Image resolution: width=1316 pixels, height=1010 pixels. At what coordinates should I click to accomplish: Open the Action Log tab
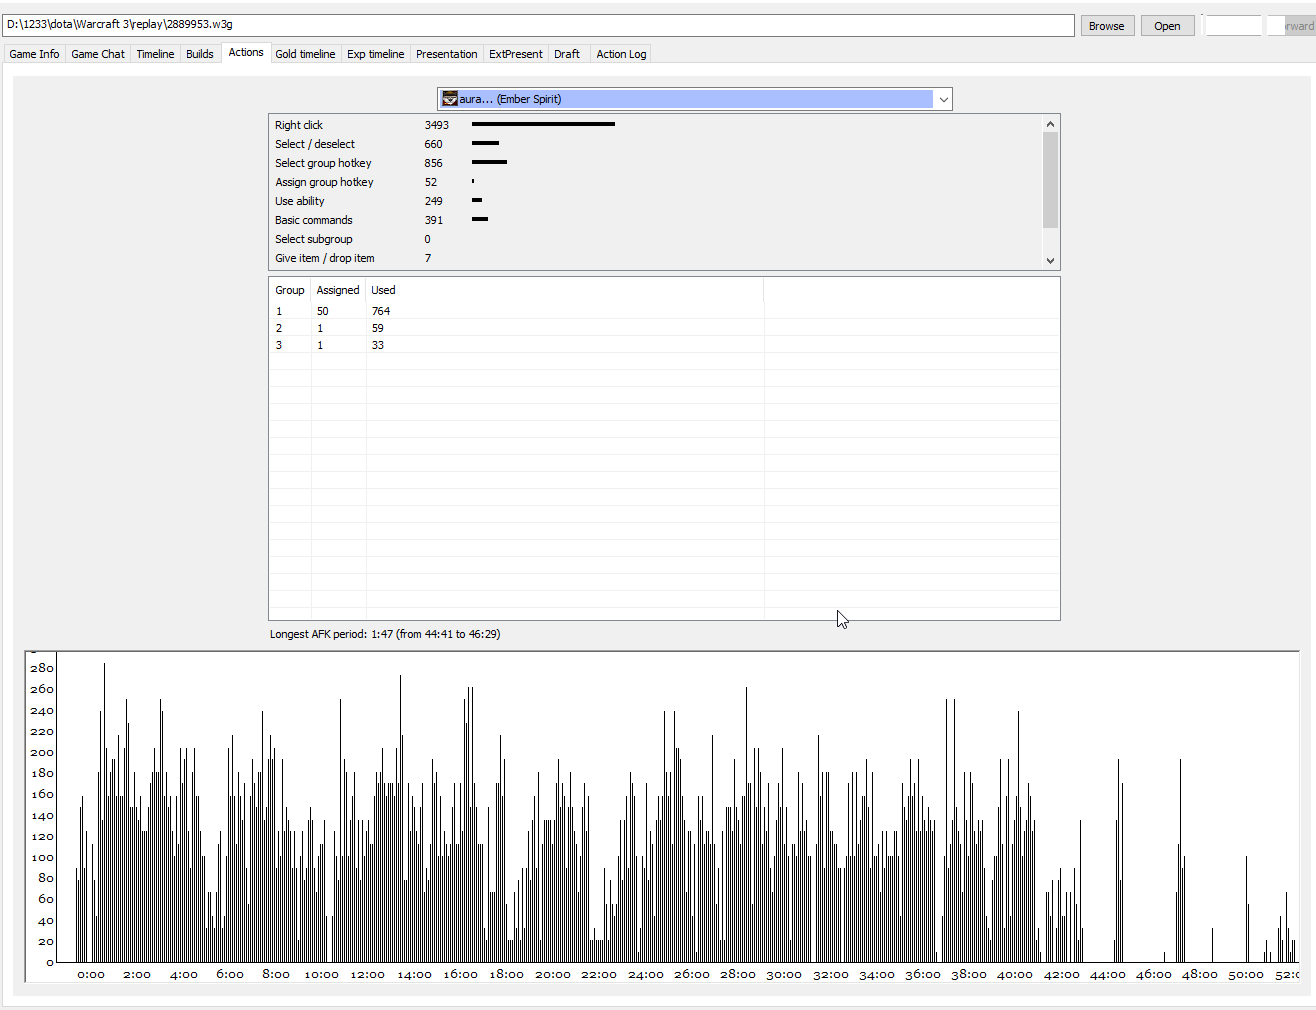(x=621, y=54)
